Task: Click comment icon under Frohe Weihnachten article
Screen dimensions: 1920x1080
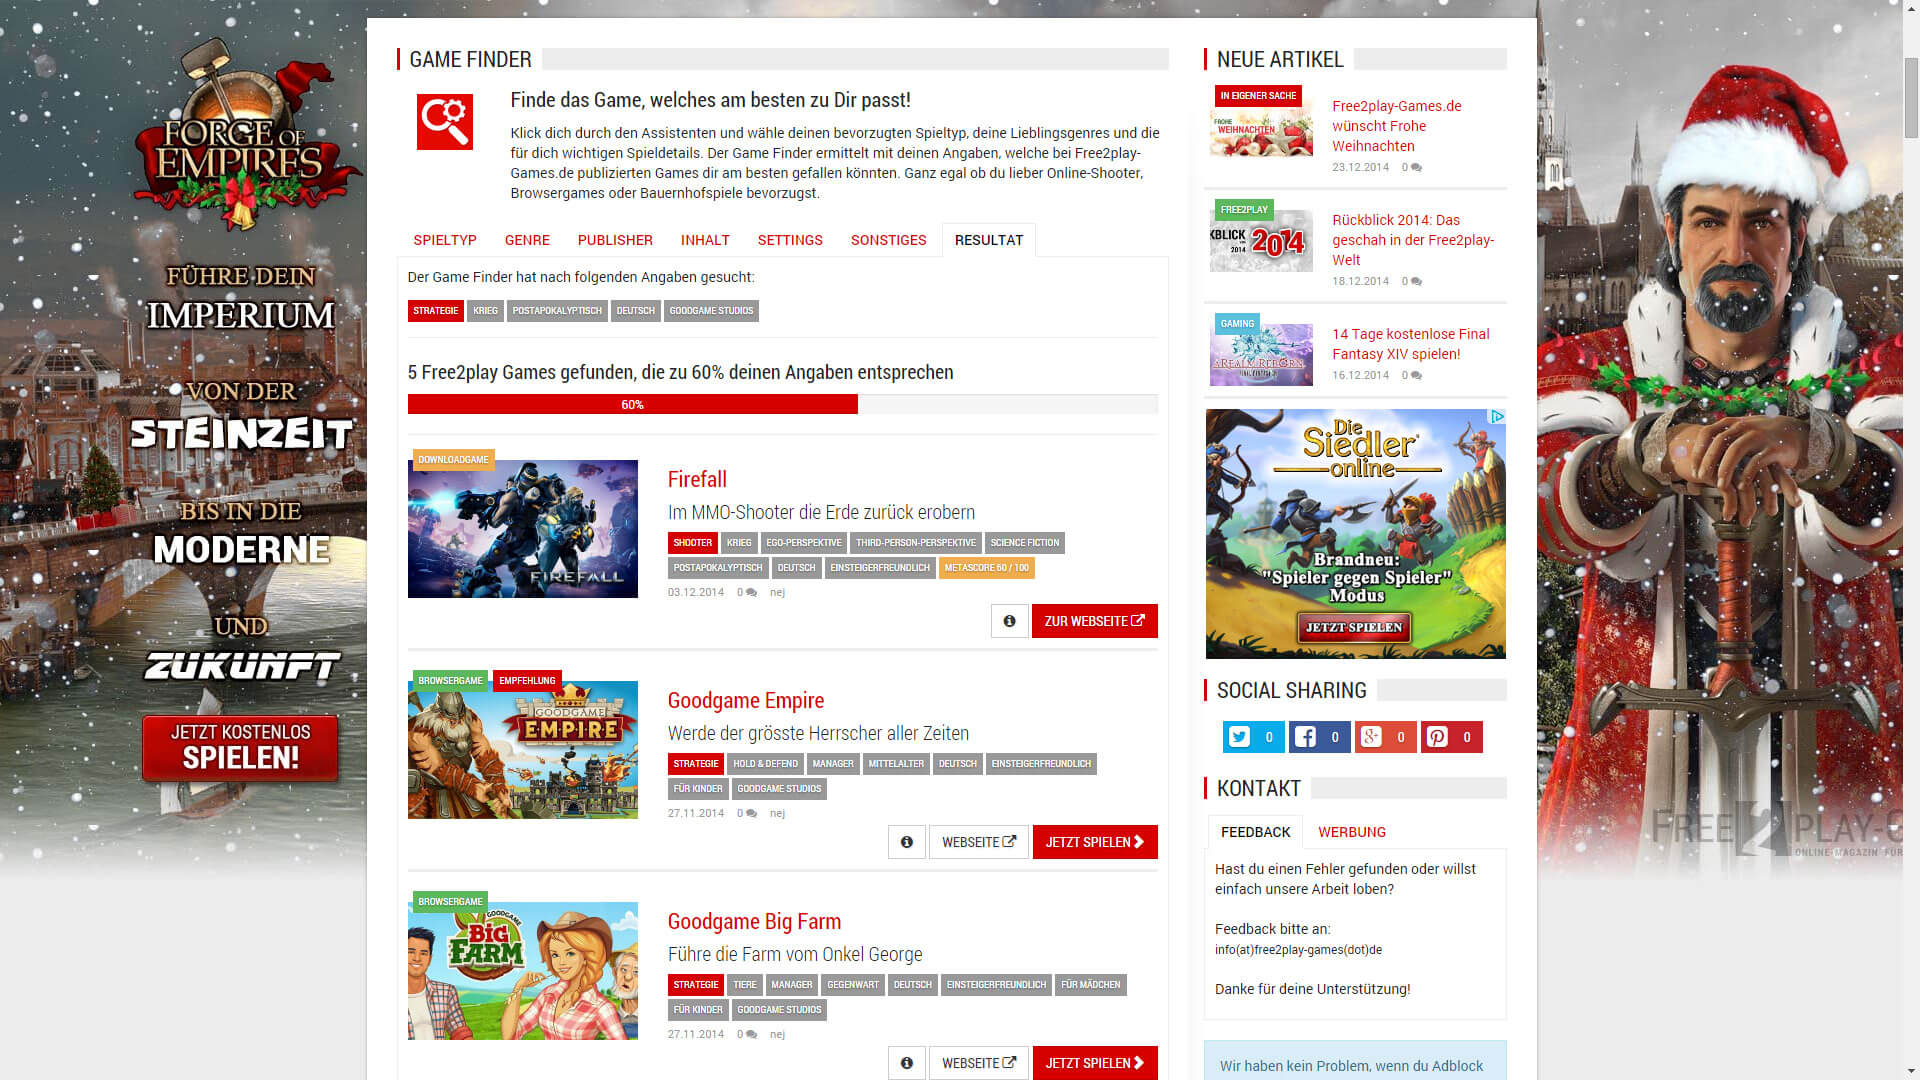Action: 1416,168
